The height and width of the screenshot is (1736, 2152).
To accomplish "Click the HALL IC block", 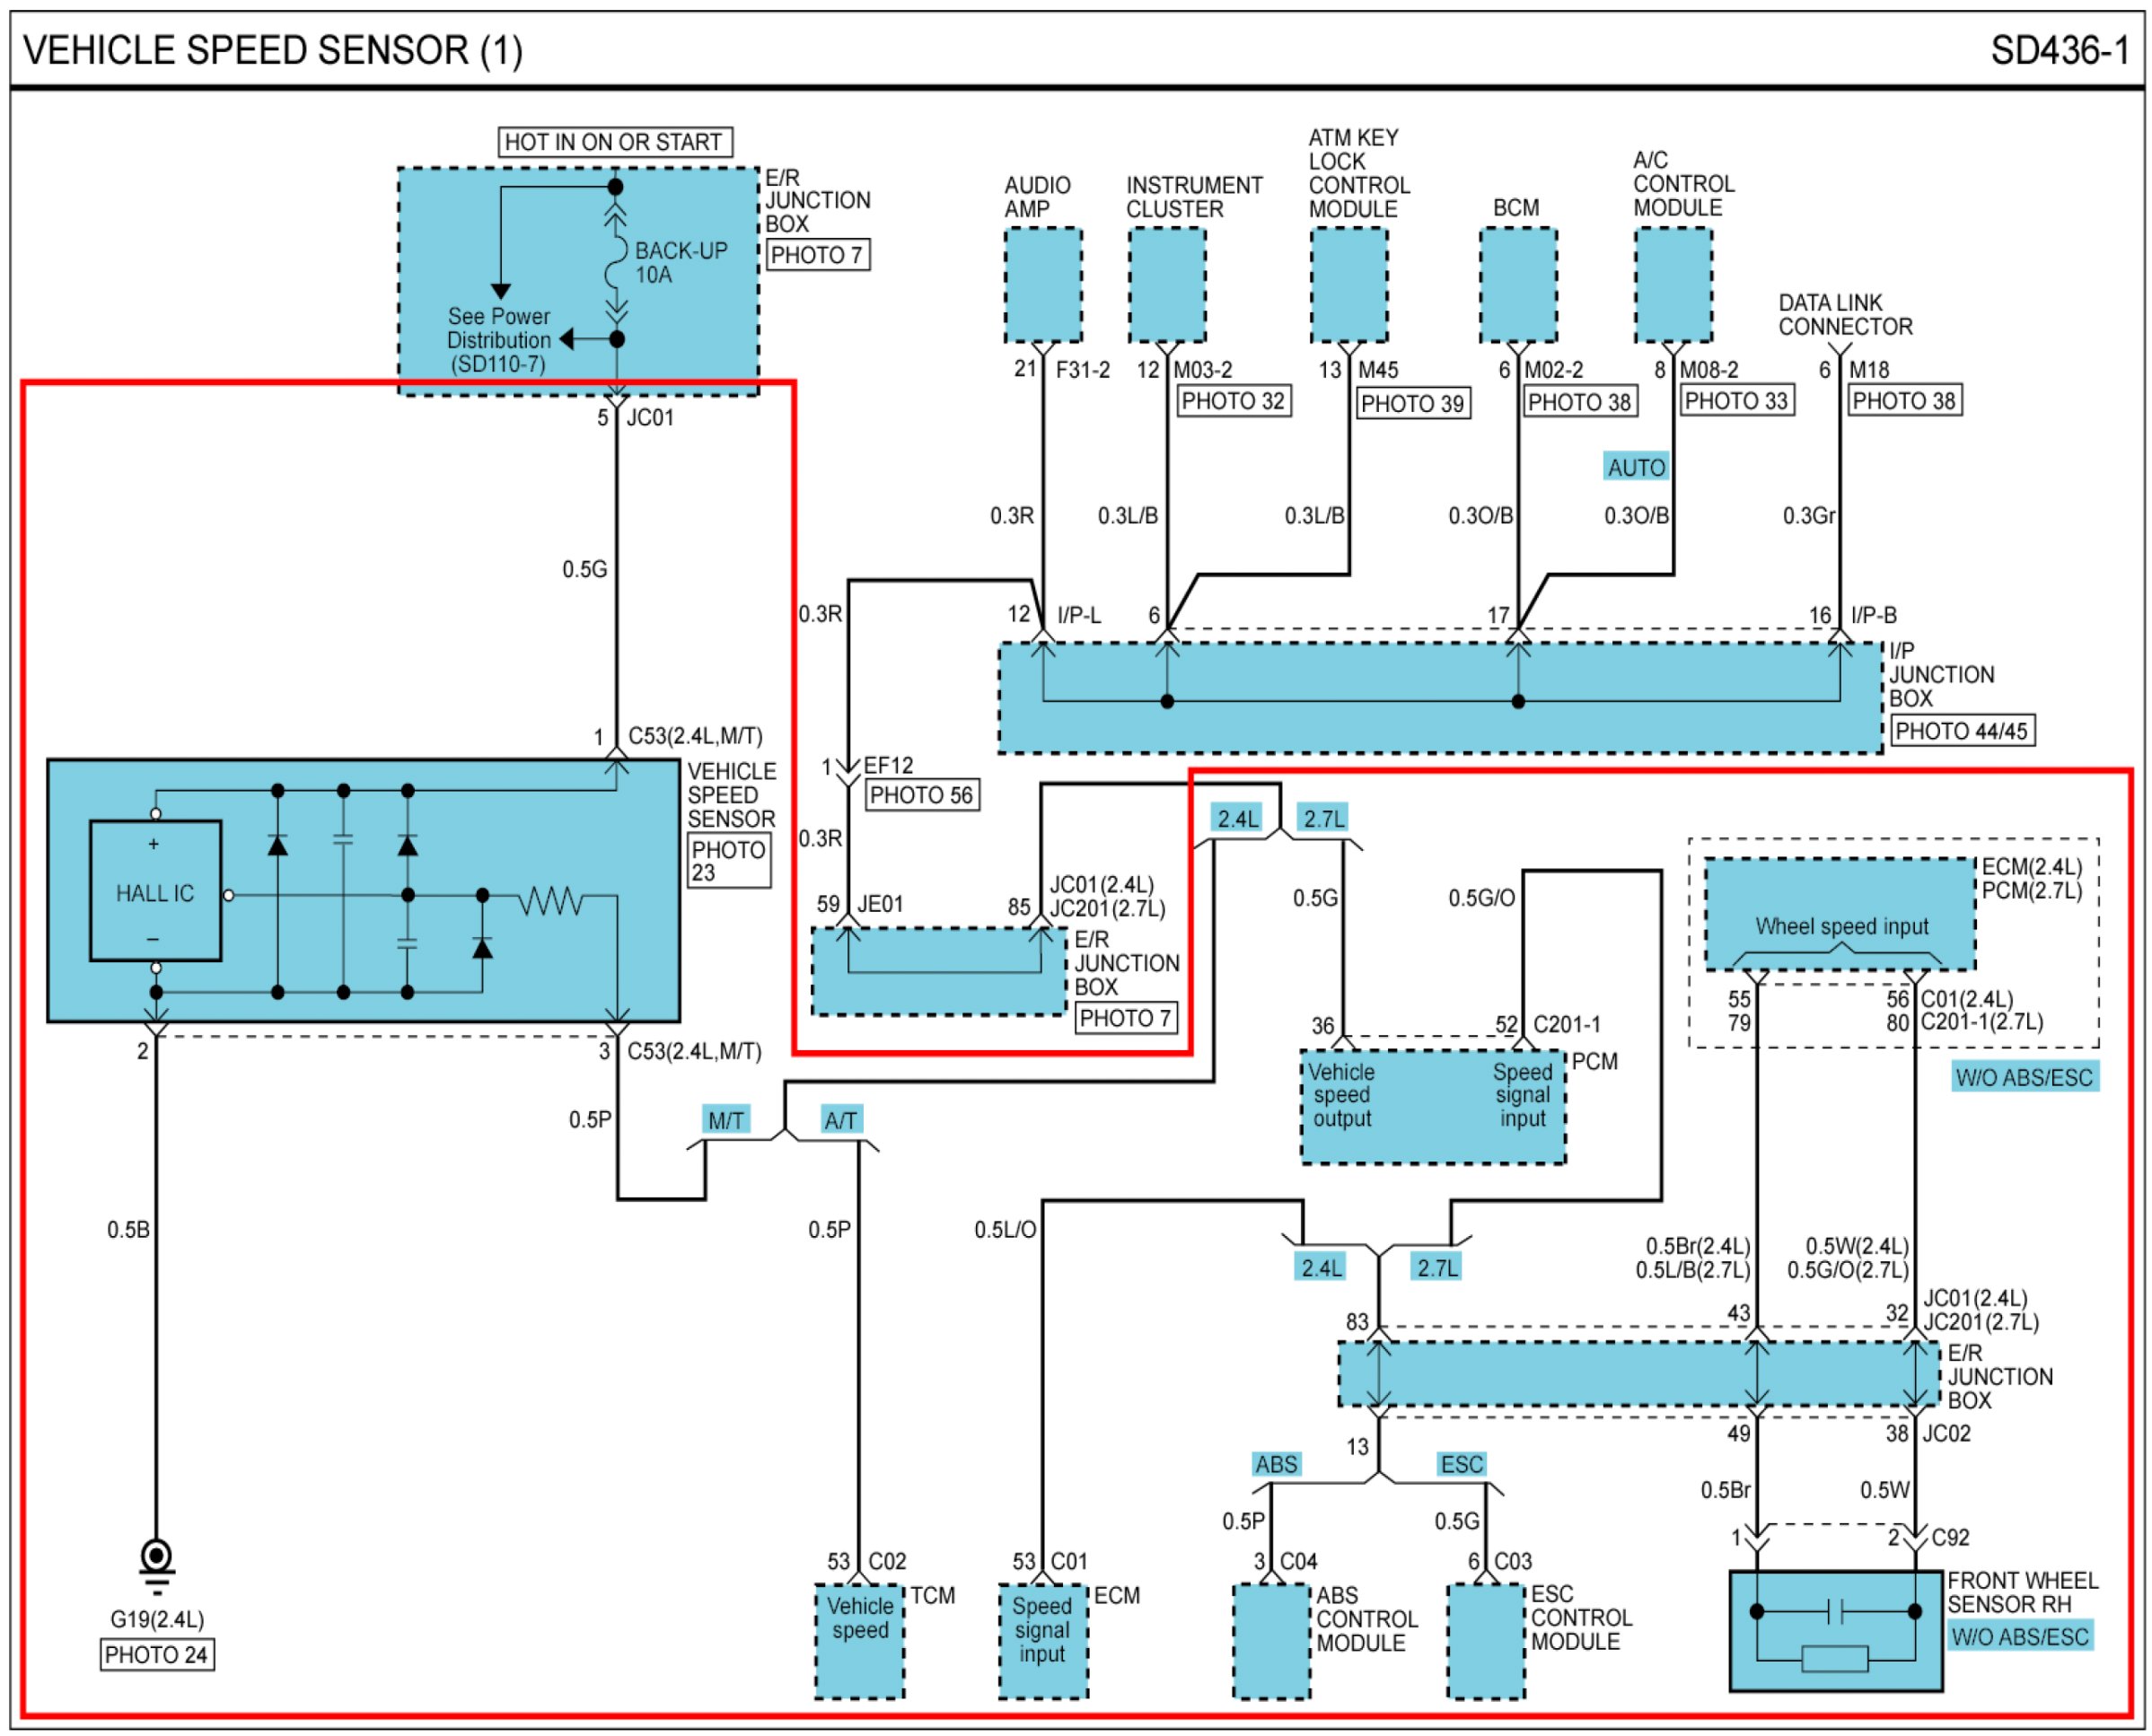I will pyautogui.click(x=155, y=891).
